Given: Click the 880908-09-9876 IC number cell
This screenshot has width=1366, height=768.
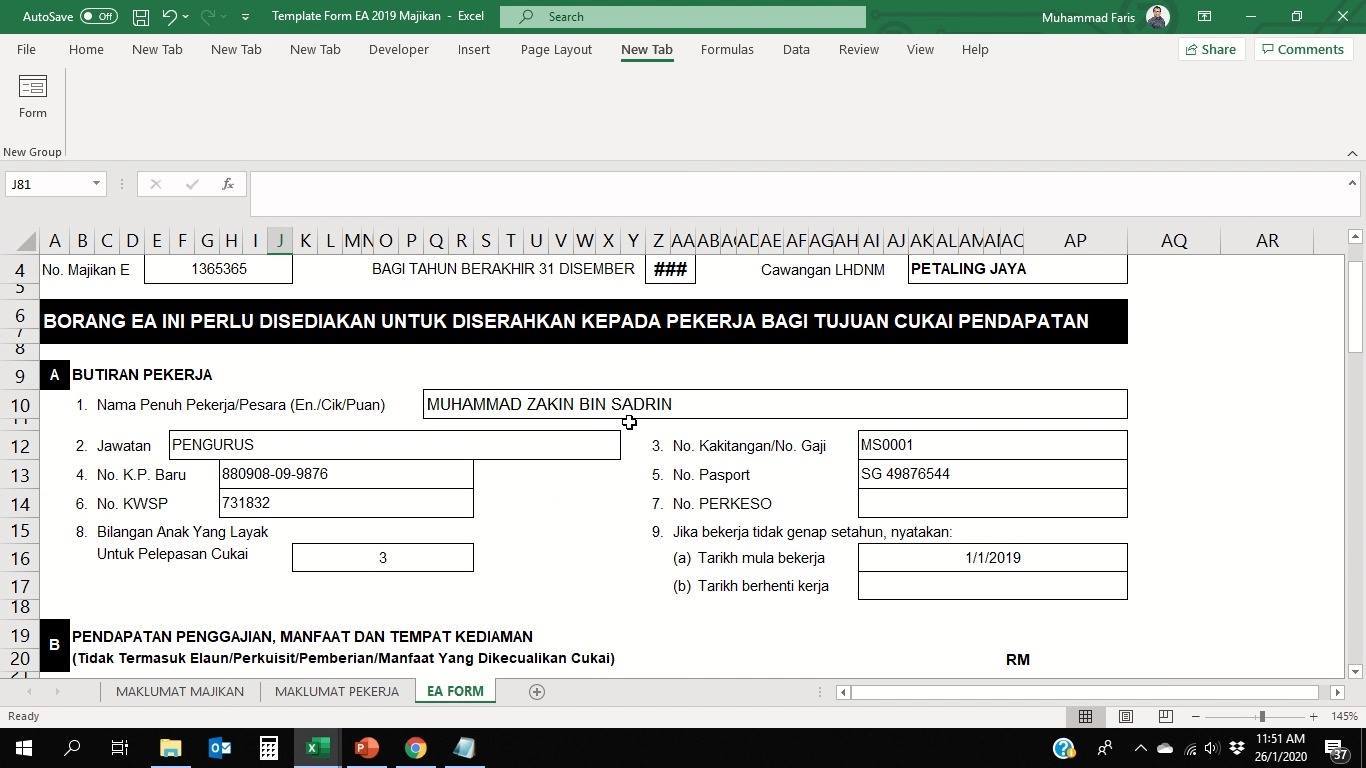Looking at the screenshot, I should (x=346, y=474).
